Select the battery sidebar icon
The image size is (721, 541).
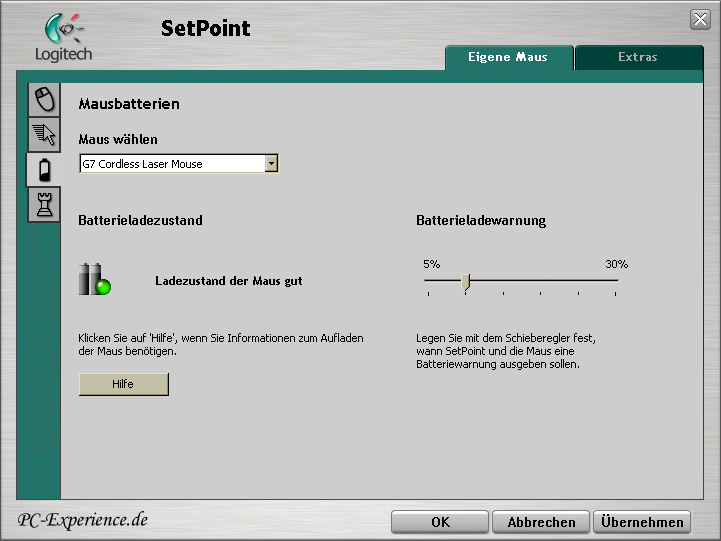44,170
